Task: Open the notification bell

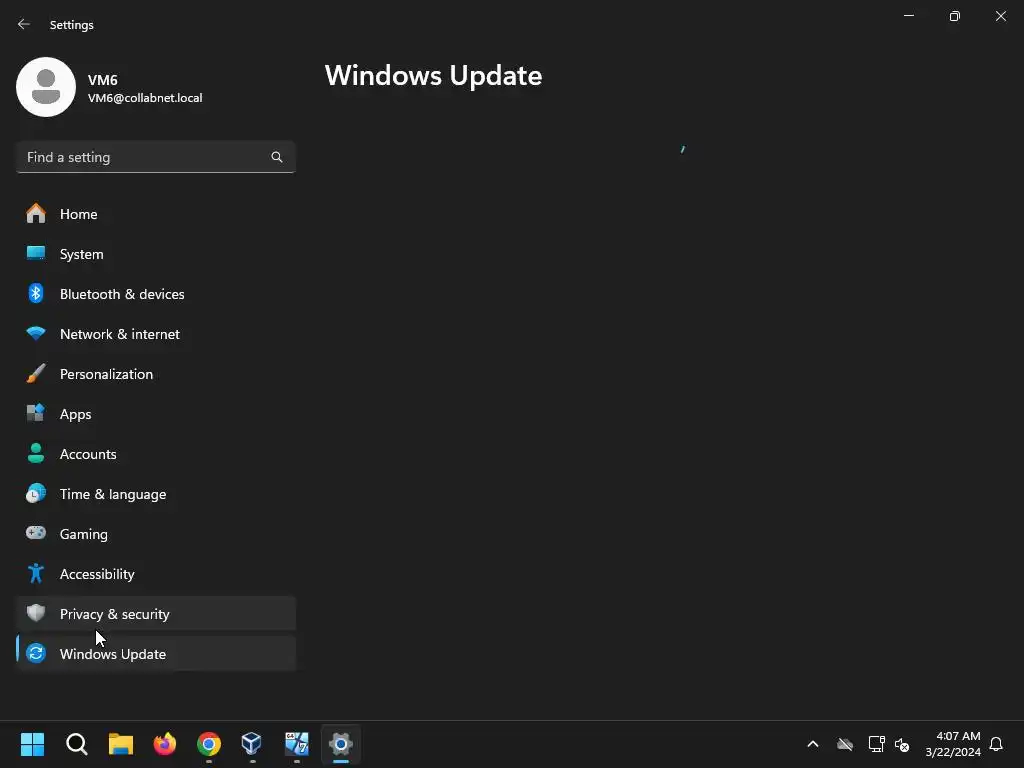Action: (996, 744)
